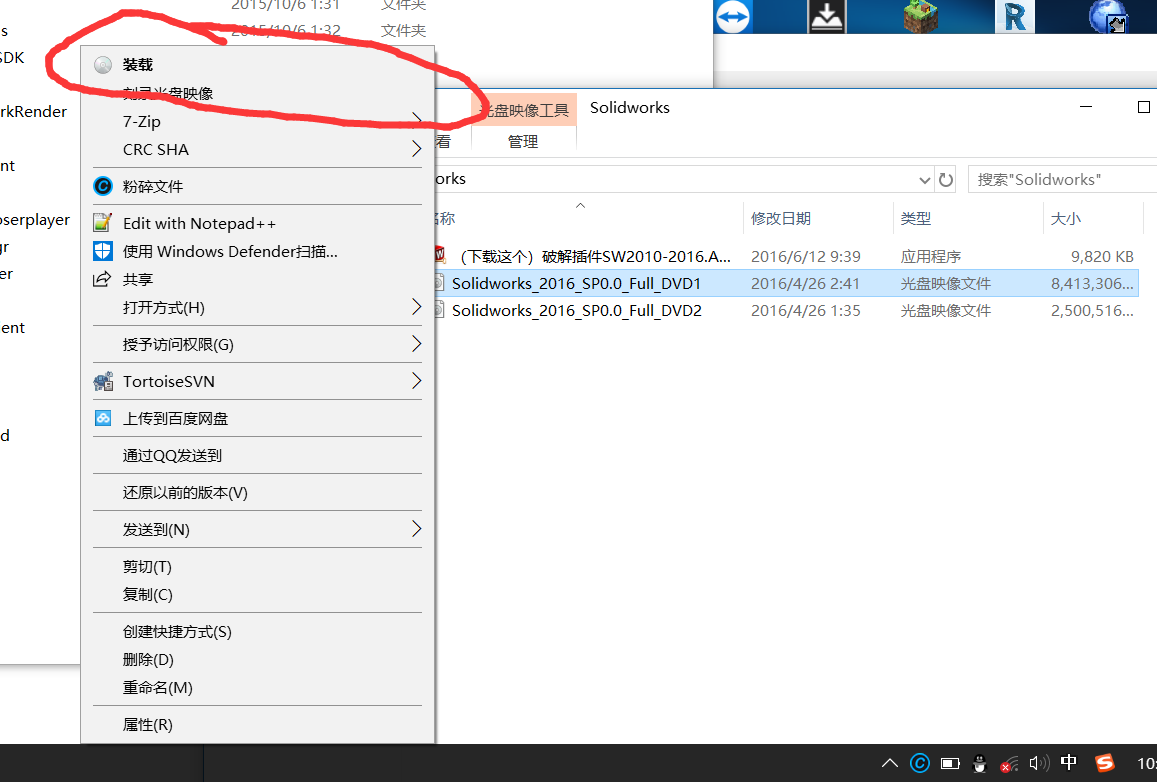The width and height of the screenshot is (1157, 782).
Task: Open the address bar history dropdown
Action: [x=924, y=180]
